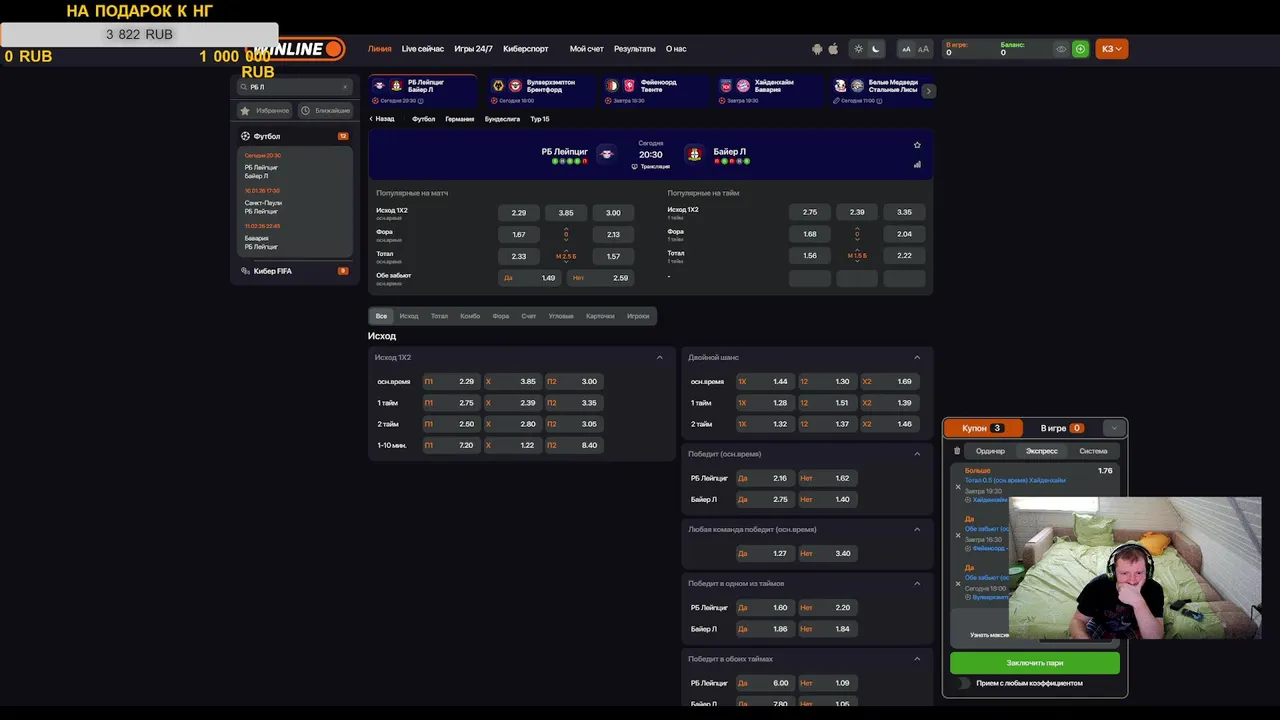1280x720 pixels.
Task: Open match statistics bar chart icon
Action: pos(917,165)
